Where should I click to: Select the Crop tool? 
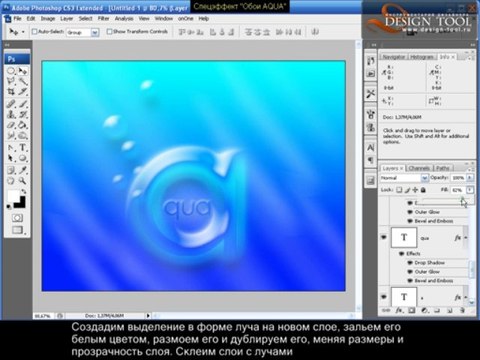point(11,91)
